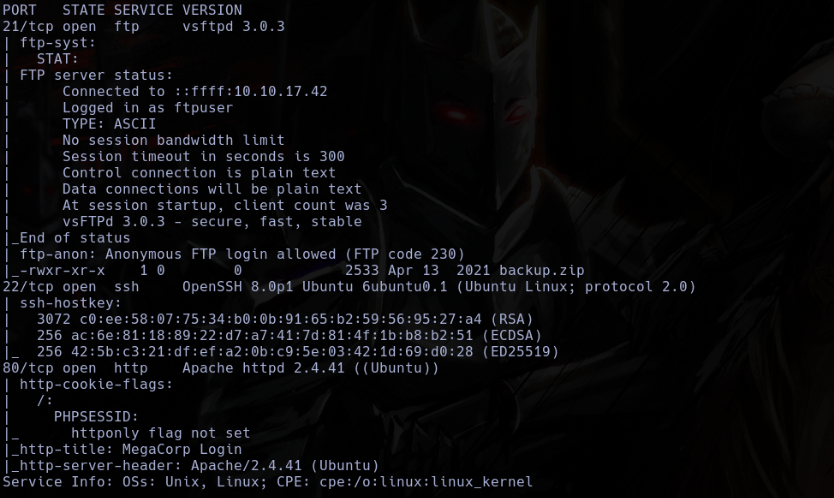Click the MegaCorp Login title text
This screenshot has height=498, width=834.
[x=182, y=449]
